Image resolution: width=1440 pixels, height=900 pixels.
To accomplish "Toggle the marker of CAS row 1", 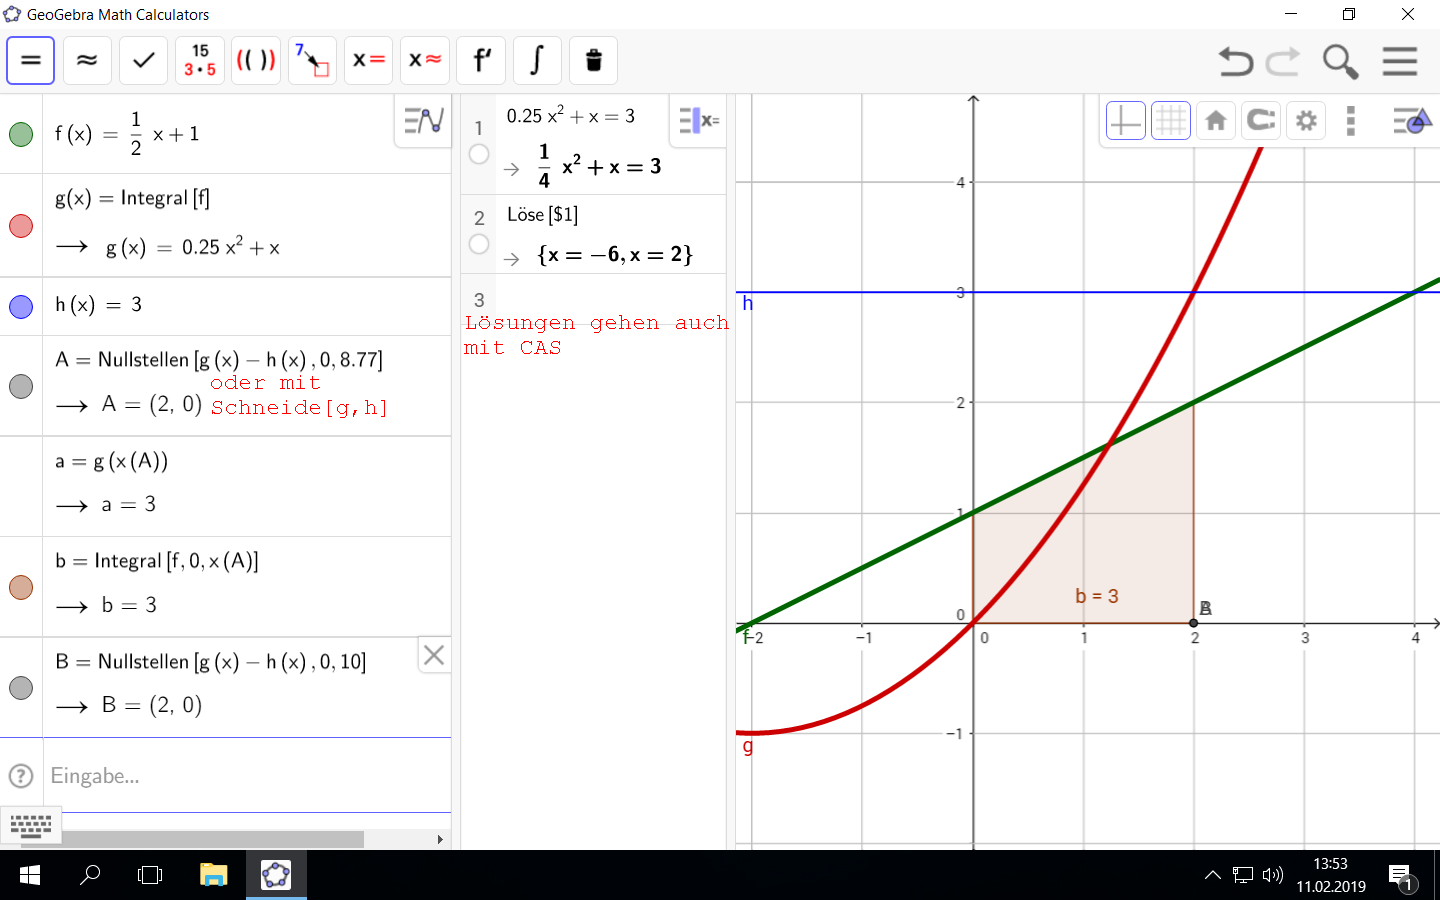I will [479, 154].
